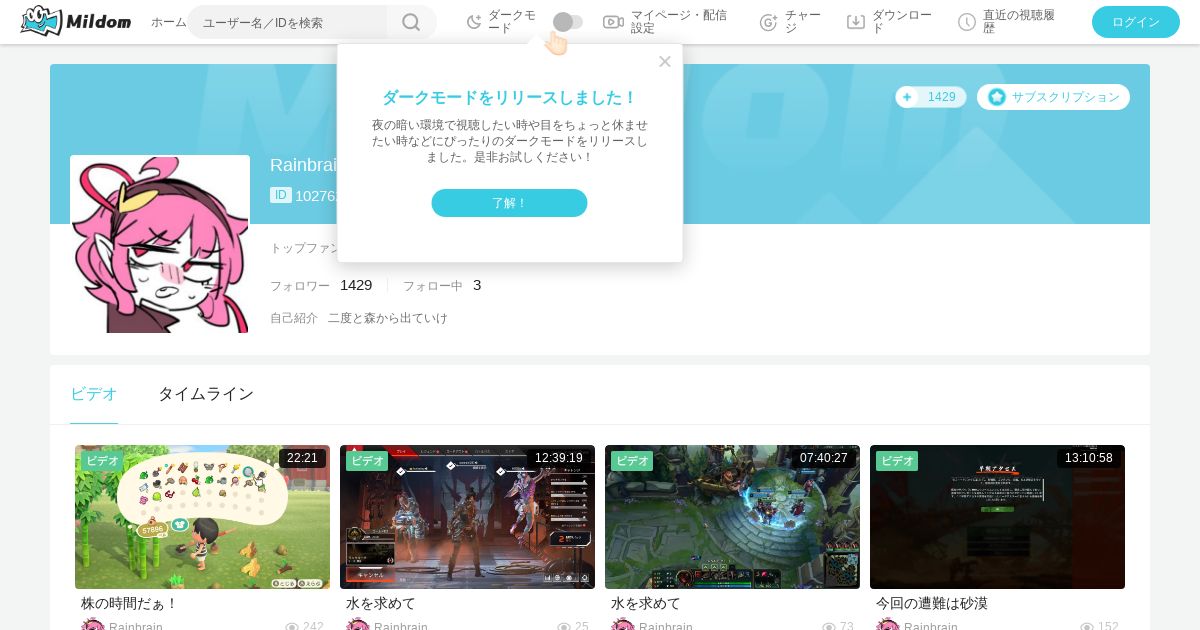
Task: Toggle the ダークモード switch
Action: pyautogui.click(x=568, y=22)
